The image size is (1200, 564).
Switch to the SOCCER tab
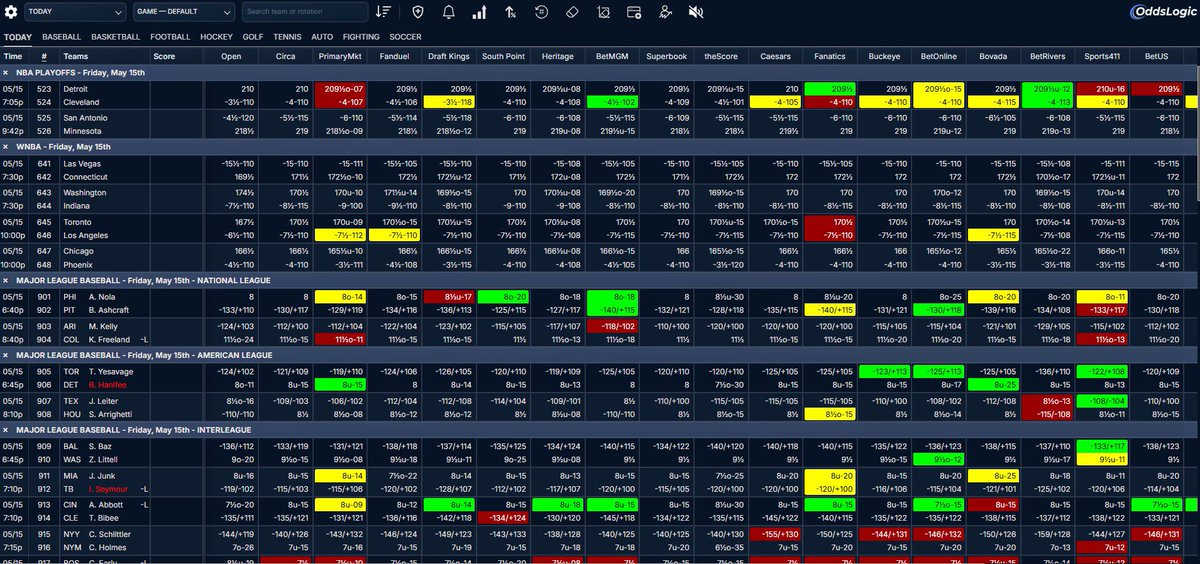click(405, 37)
